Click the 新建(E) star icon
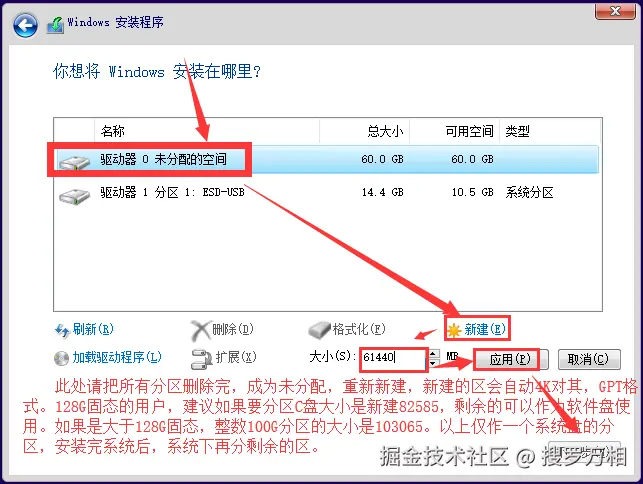The image size is (643, 484). pos(454,330)
